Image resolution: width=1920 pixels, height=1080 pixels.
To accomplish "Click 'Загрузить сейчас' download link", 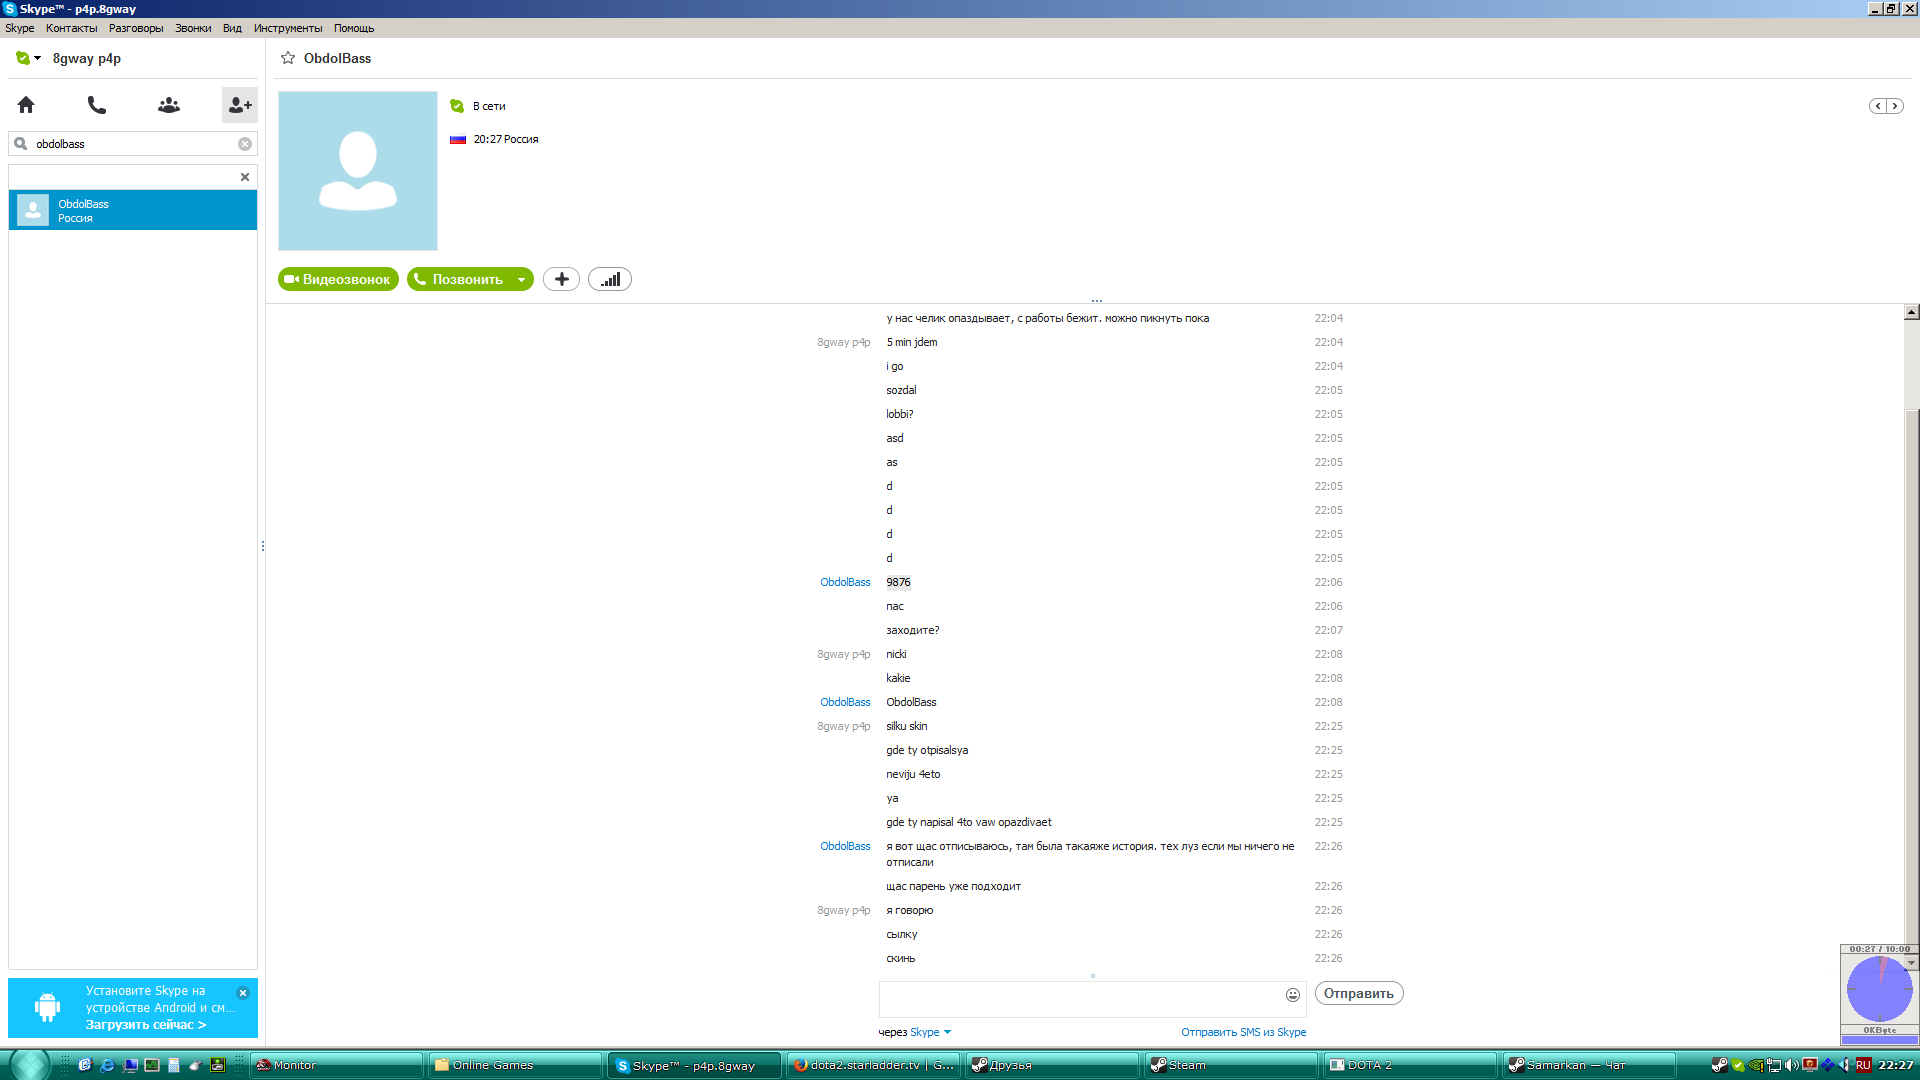I will click(146, 1025).
